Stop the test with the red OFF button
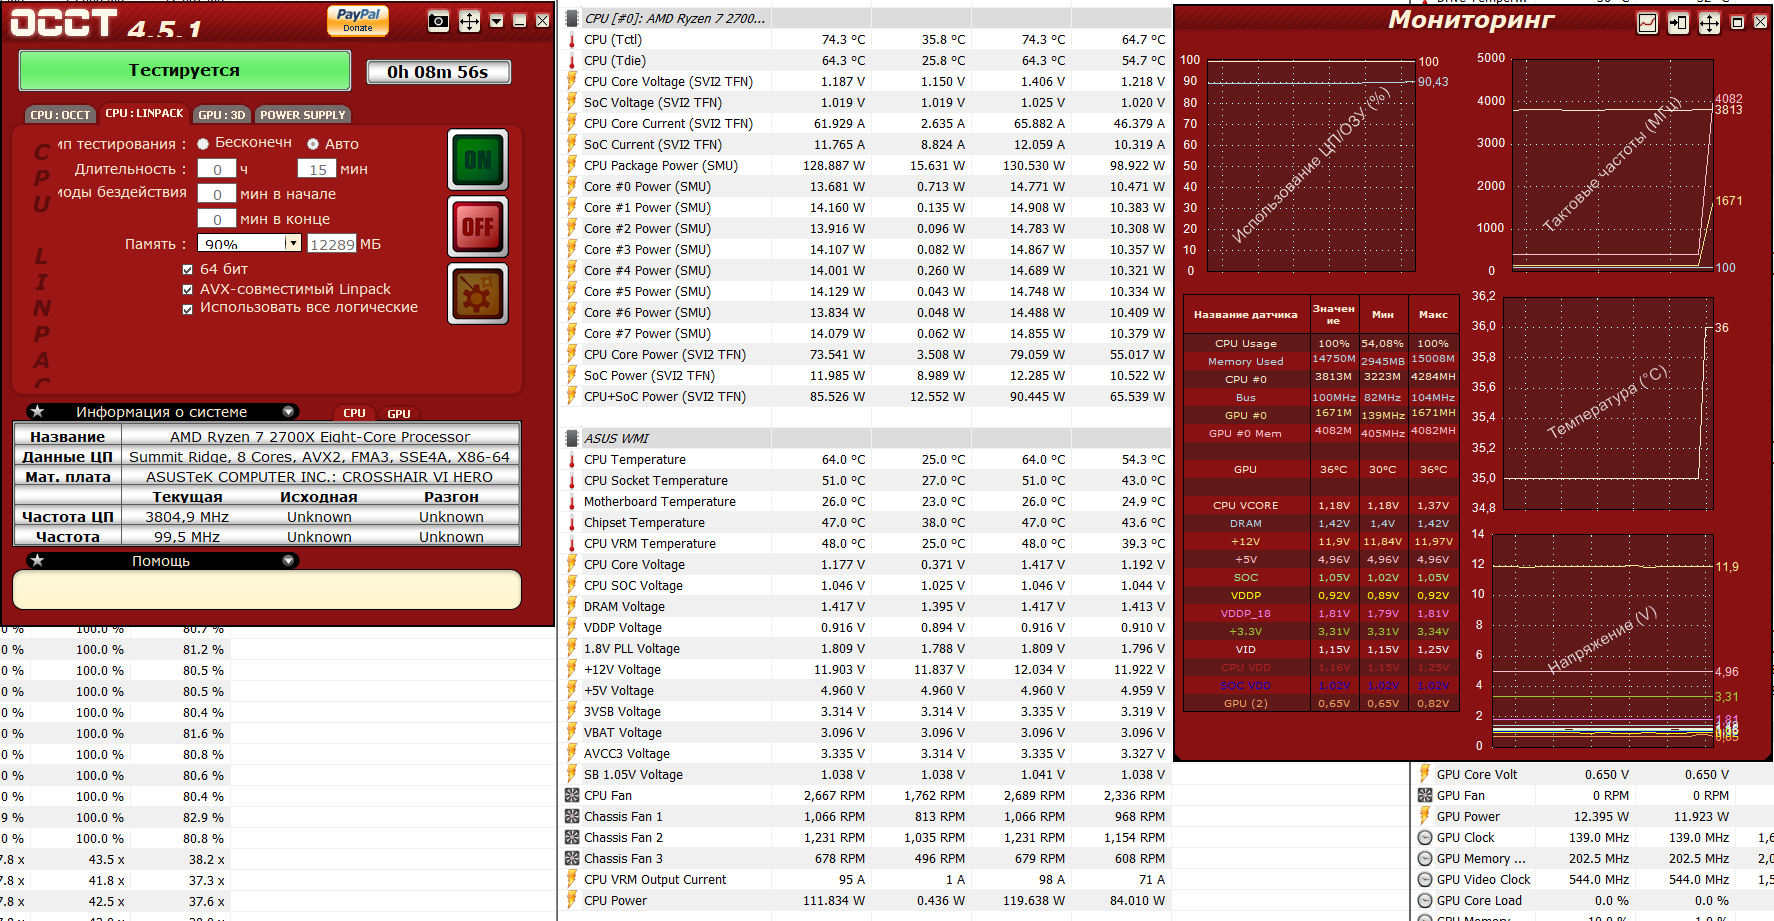The height and width of the screenshot is (921, 1774). click(x=478, y=227)
